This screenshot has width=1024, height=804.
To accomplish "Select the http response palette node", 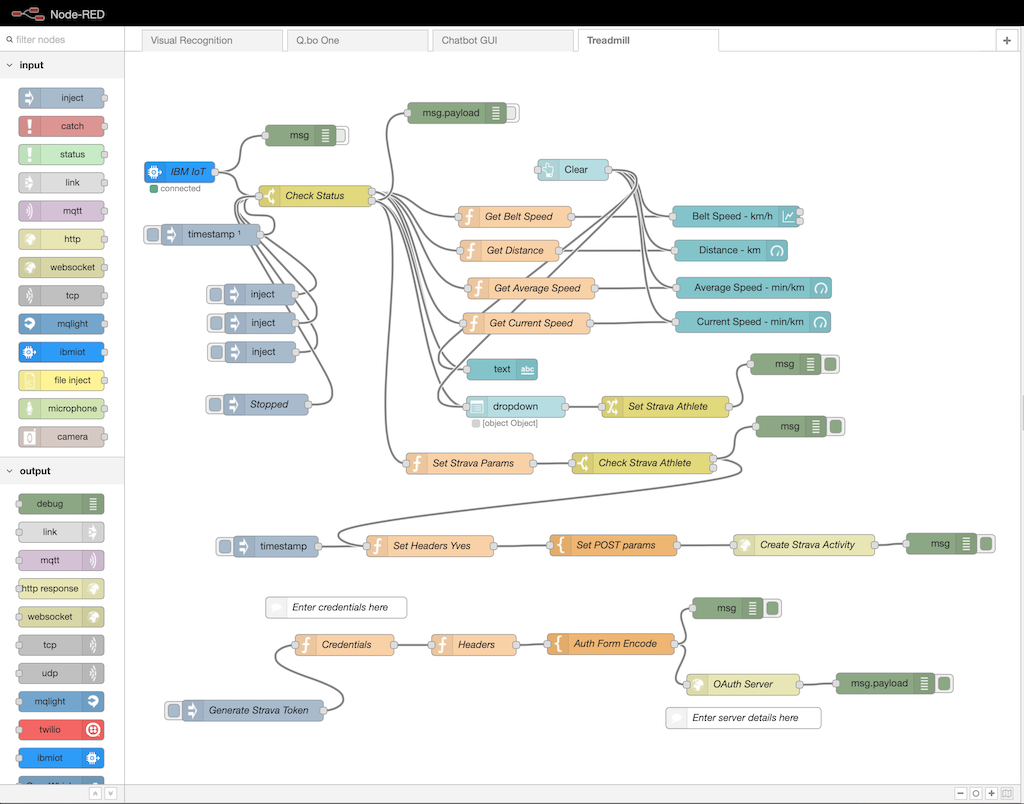I will click(x=61, y=588).
